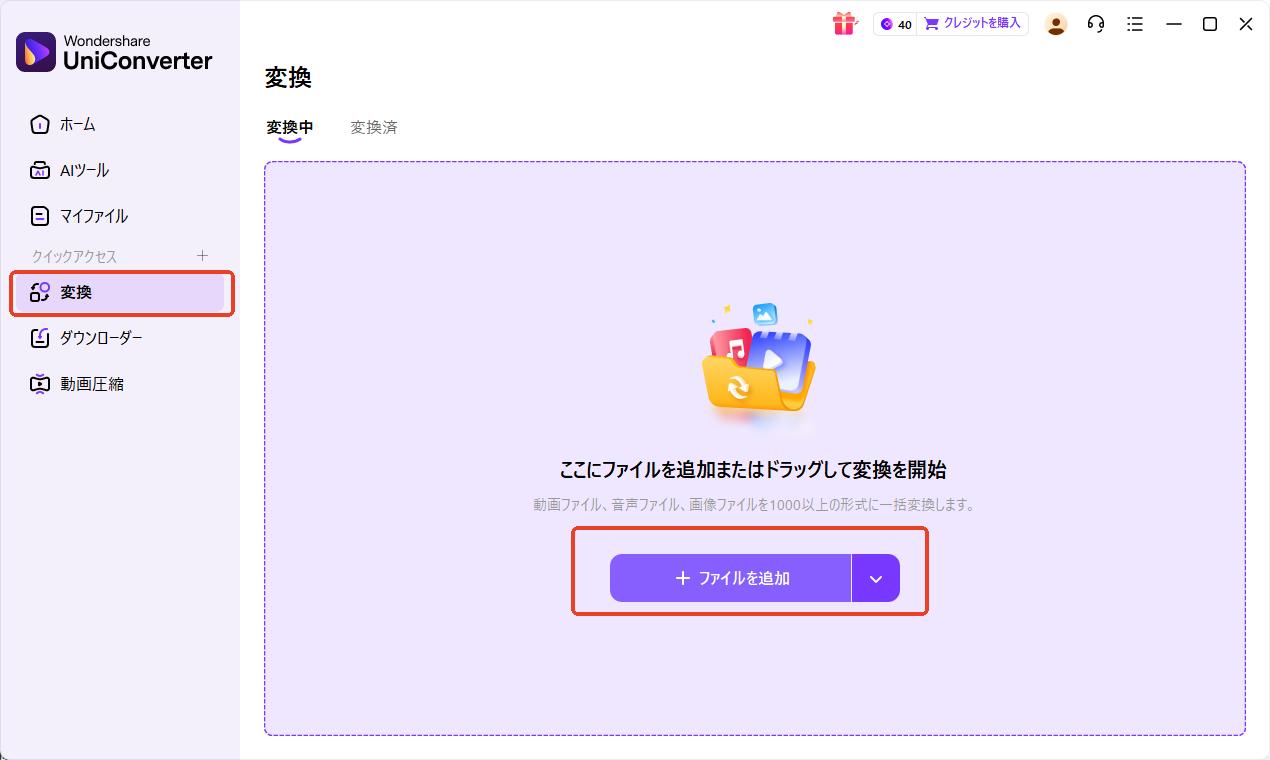Expand クイックアクセス with the plus button
Screen dimensions: 1270x760
tap(203, 255)
